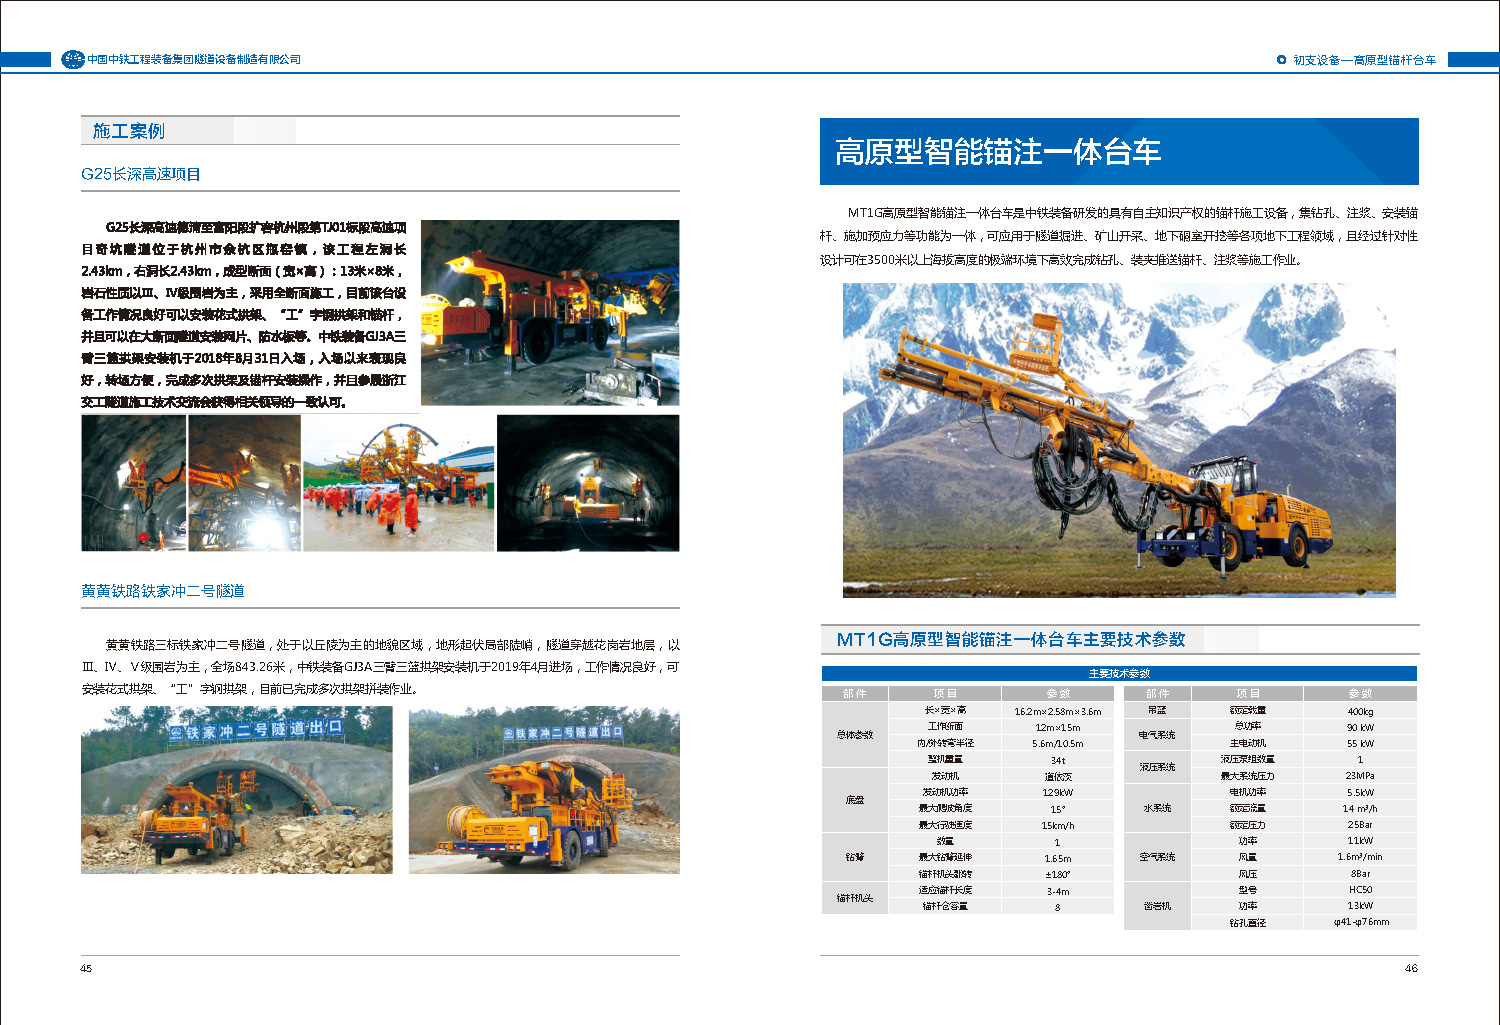Image resolution: width=1500 pixels, height=1025 pixels.
Task: Select the 凿岩机 table row label
Action: pyautogui.click(x=1157, y=906)
